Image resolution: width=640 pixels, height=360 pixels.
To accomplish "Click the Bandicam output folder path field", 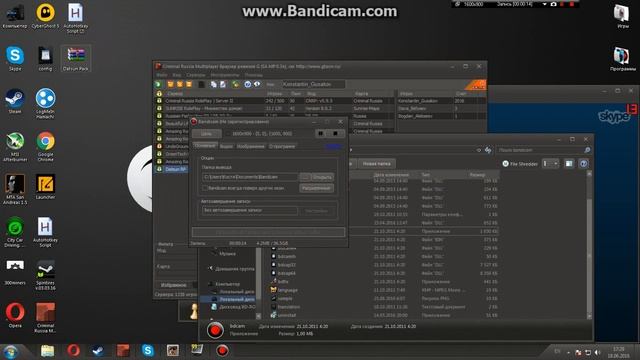I will pos(250,177).
